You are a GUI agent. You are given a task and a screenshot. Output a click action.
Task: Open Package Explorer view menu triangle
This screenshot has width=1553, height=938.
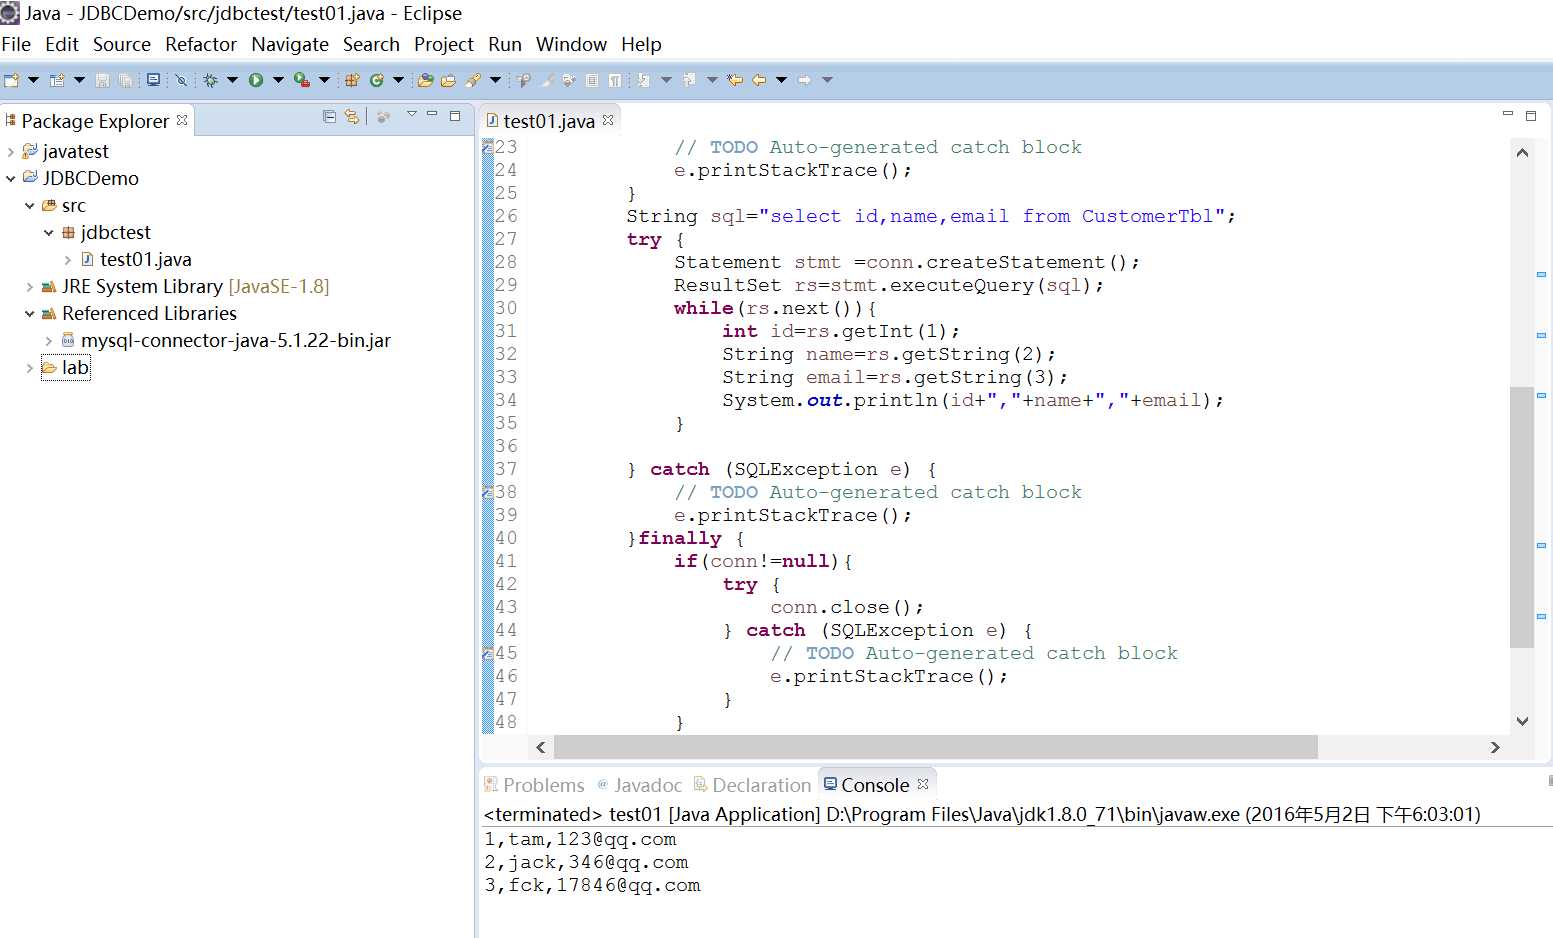click(411, 115)
